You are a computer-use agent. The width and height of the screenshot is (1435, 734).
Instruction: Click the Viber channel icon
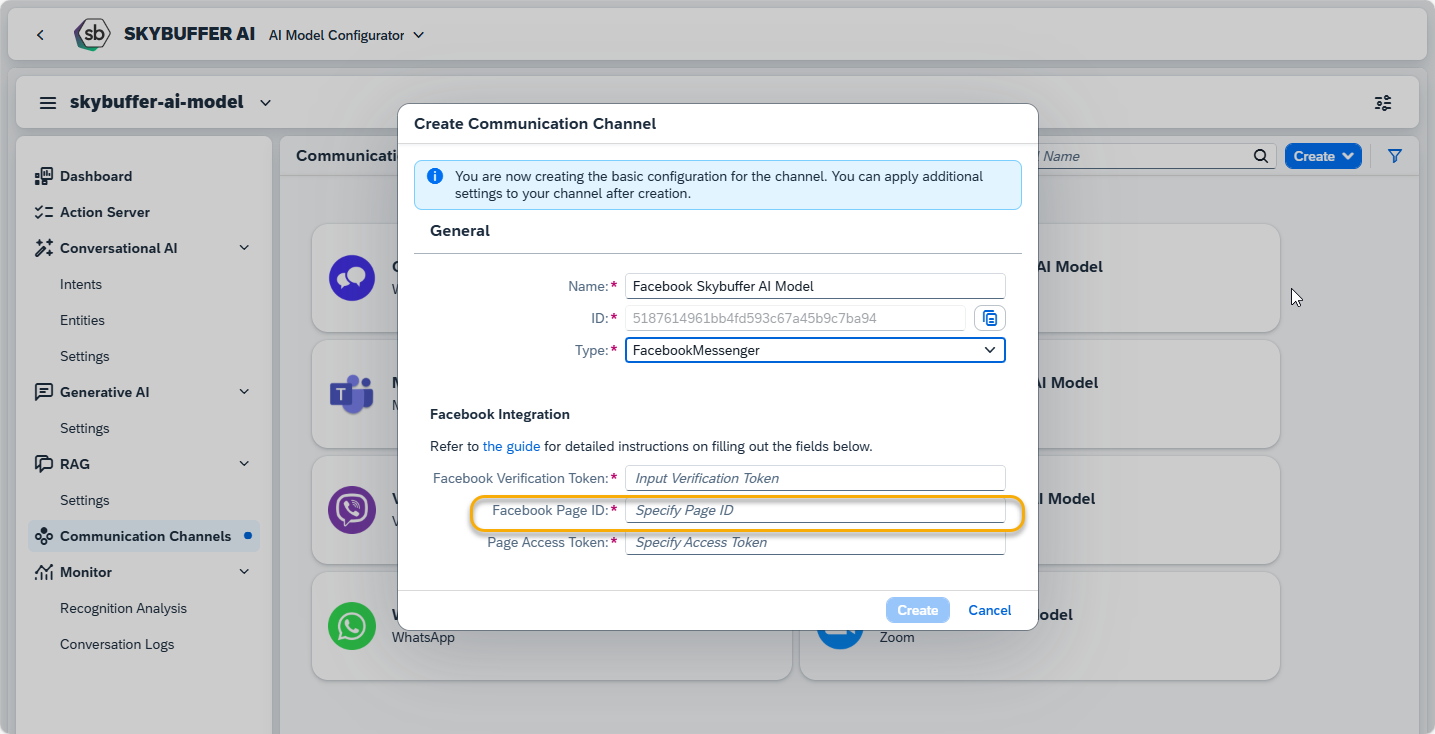(352, 510)
